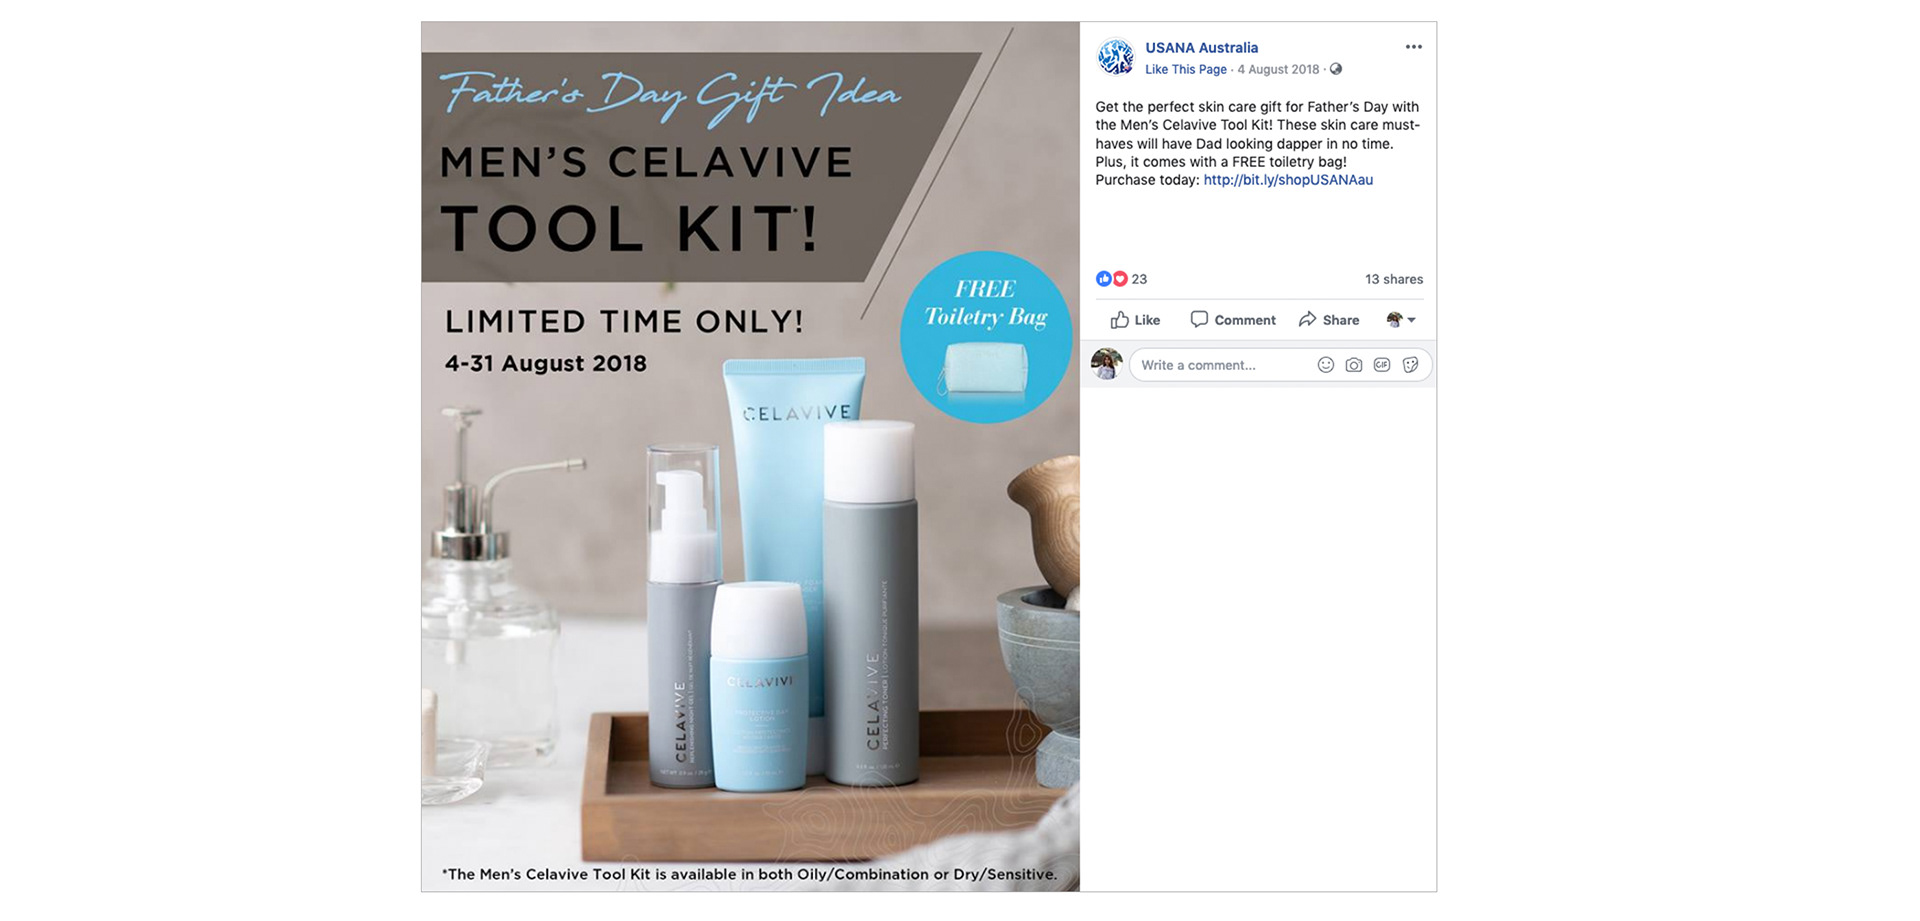Image resolution: width=1920 pixels, height=921 pixels.
Task: Open the three-dot post options menu
Action: pyautogui.click(x=1413, y=47)
